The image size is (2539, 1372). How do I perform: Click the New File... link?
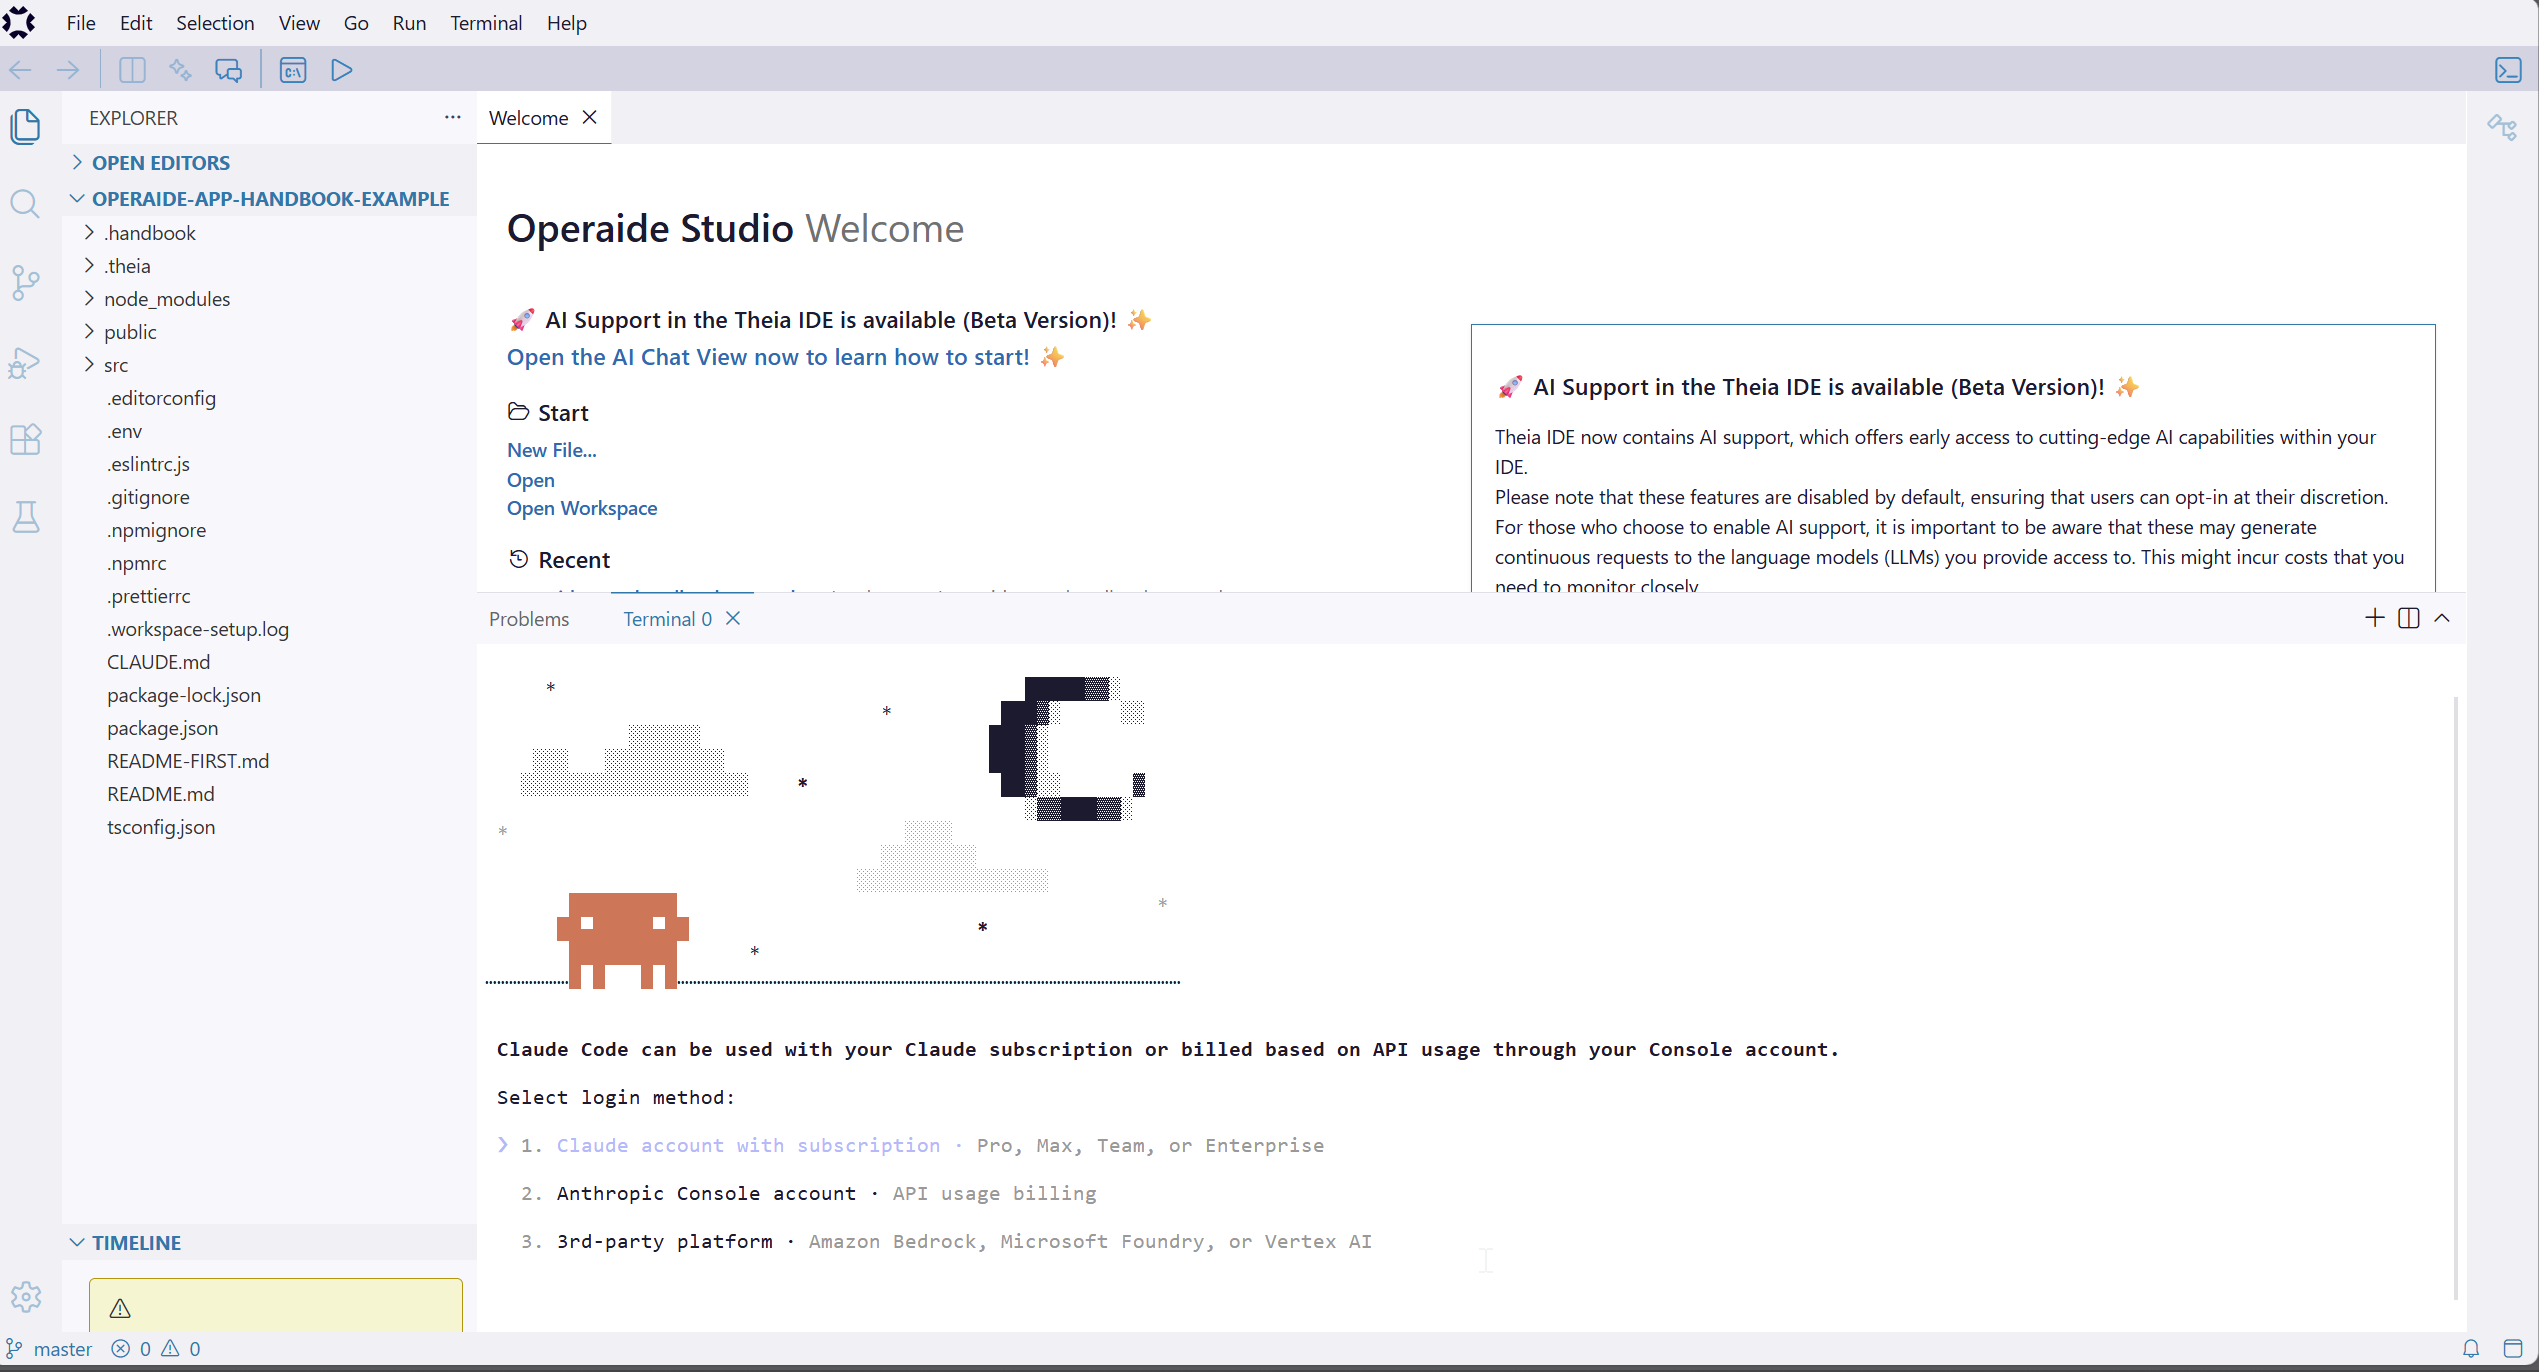tap(552, 450)
